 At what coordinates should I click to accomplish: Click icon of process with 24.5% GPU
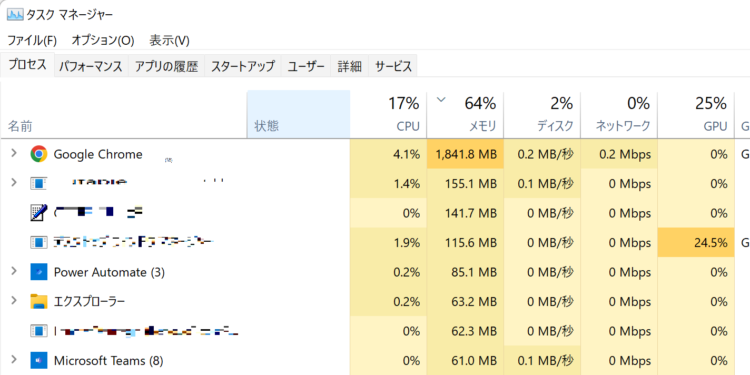(x=39, y=243)
